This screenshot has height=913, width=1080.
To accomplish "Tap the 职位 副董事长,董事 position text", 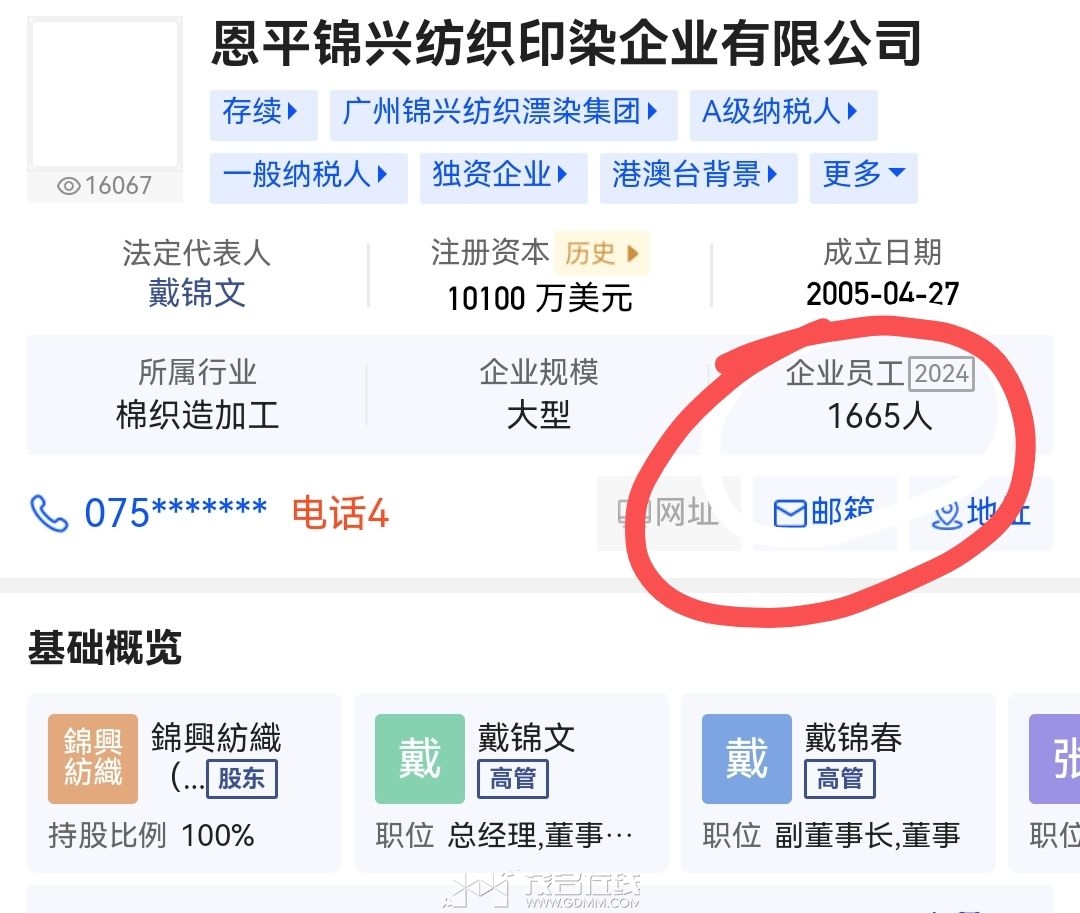I will coord(831,836).
